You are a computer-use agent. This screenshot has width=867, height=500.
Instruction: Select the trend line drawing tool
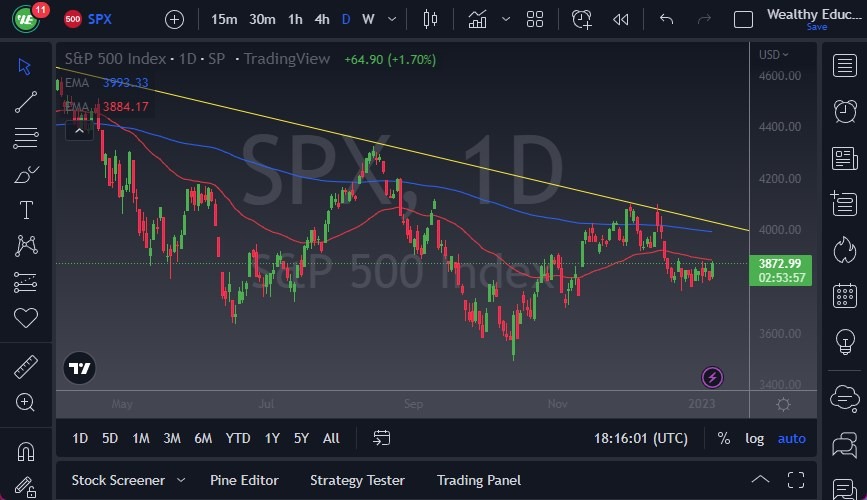[26, 101]
